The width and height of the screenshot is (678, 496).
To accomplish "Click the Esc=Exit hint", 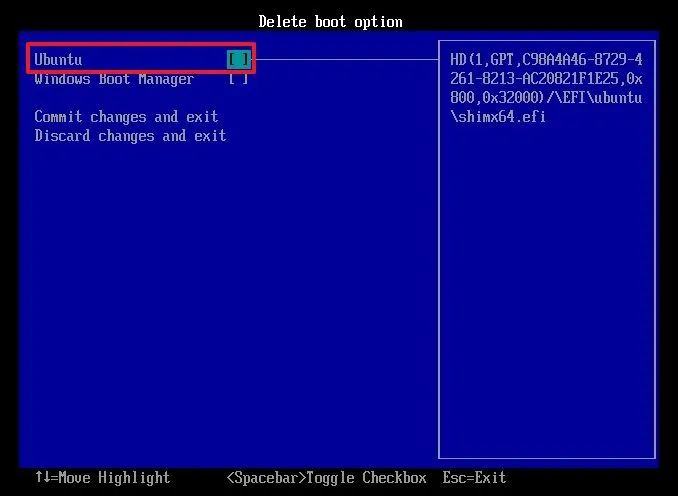I will tap(474, 477).
